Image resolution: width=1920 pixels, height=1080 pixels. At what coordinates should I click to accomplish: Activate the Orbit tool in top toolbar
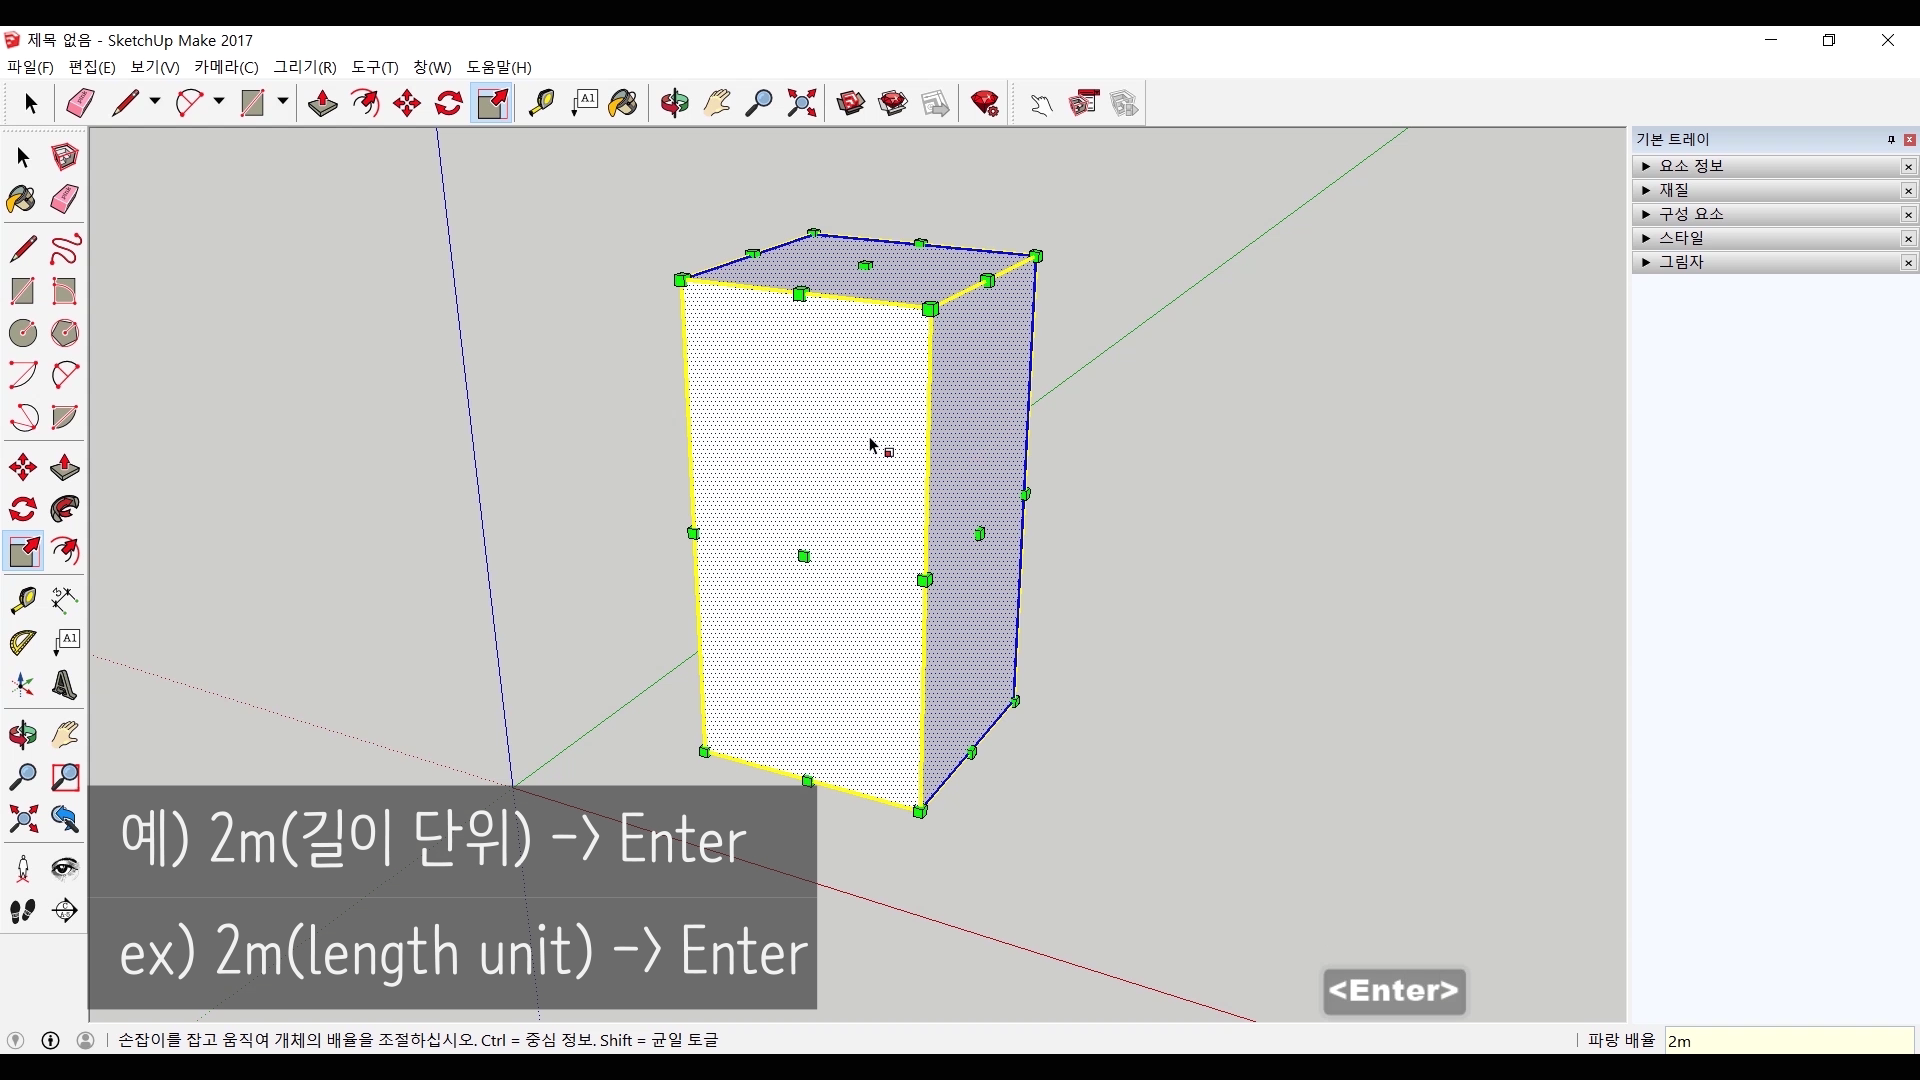tap(674, 103)
